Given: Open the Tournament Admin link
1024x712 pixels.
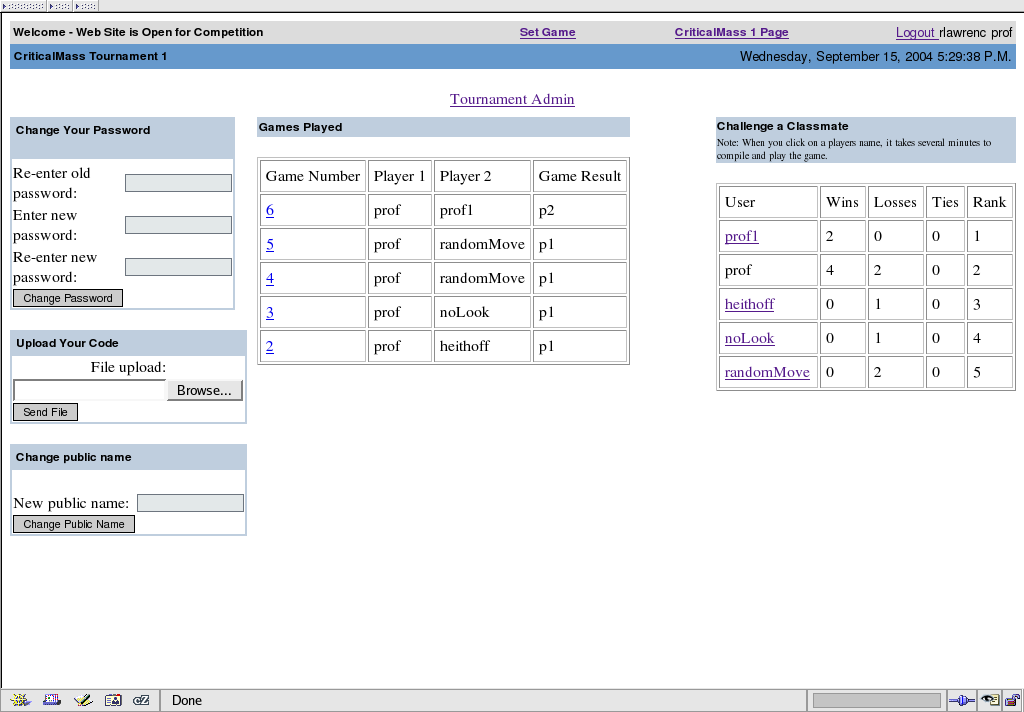Looking at the screenshot, I should [512, 99].
